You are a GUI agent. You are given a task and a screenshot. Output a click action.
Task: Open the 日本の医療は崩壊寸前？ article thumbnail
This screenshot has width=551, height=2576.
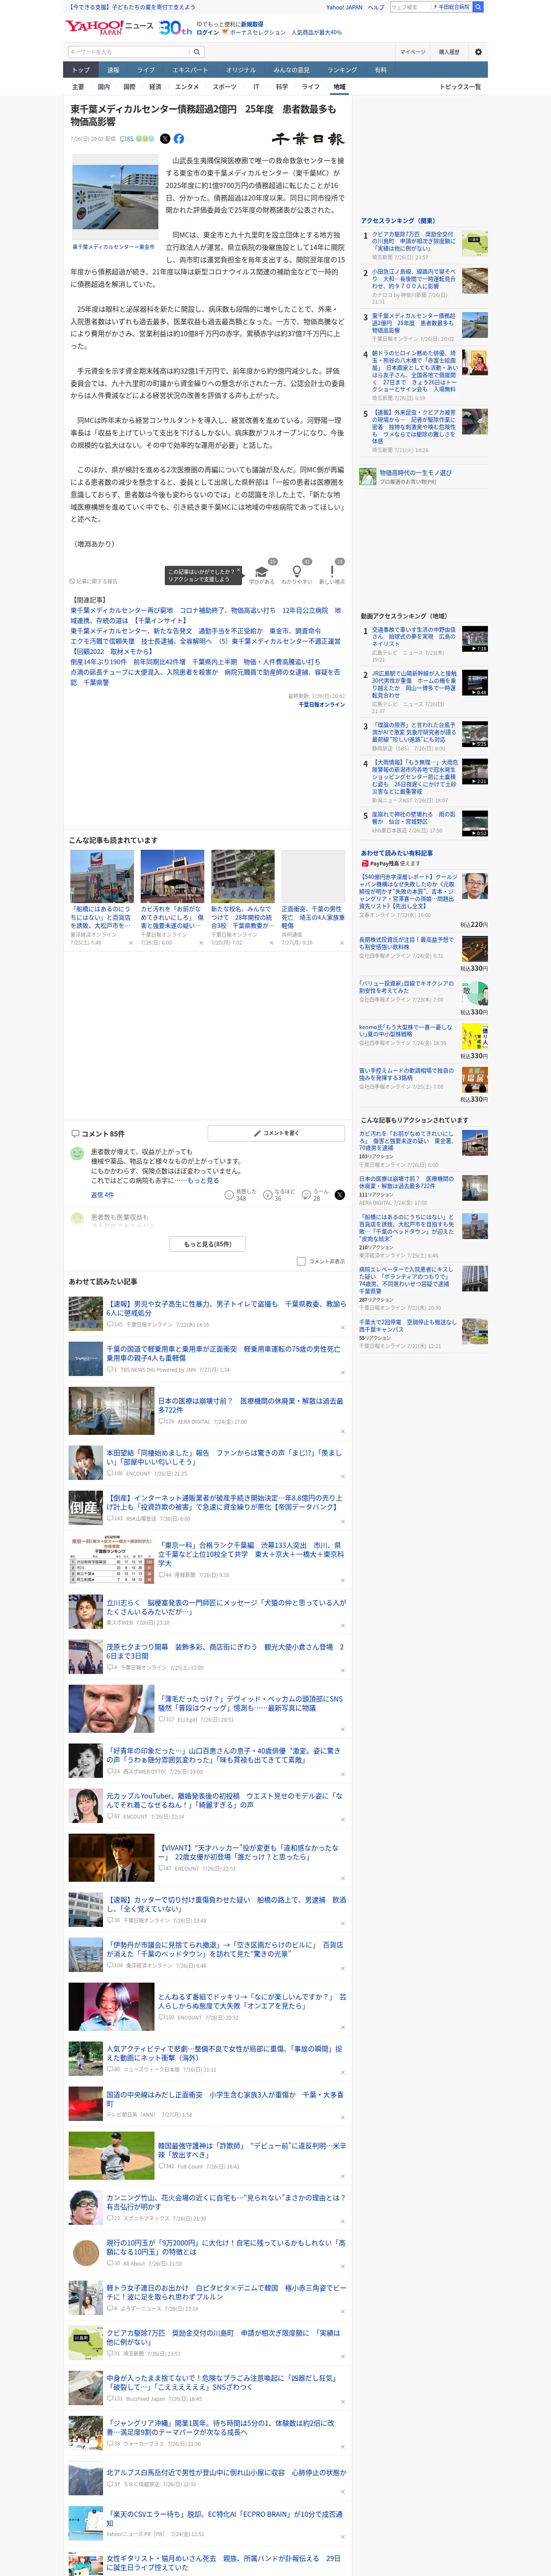tap(111, 1410)
